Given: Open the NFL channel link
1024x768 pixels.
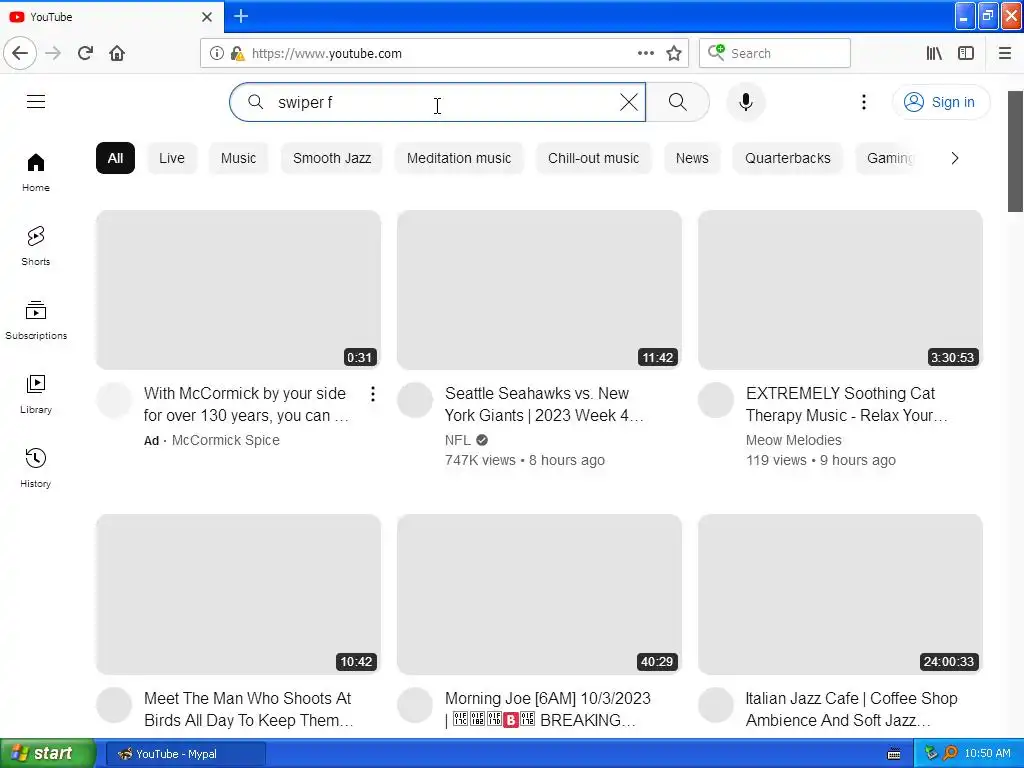Looking at the screenshot, I should (x=458, y=440).
